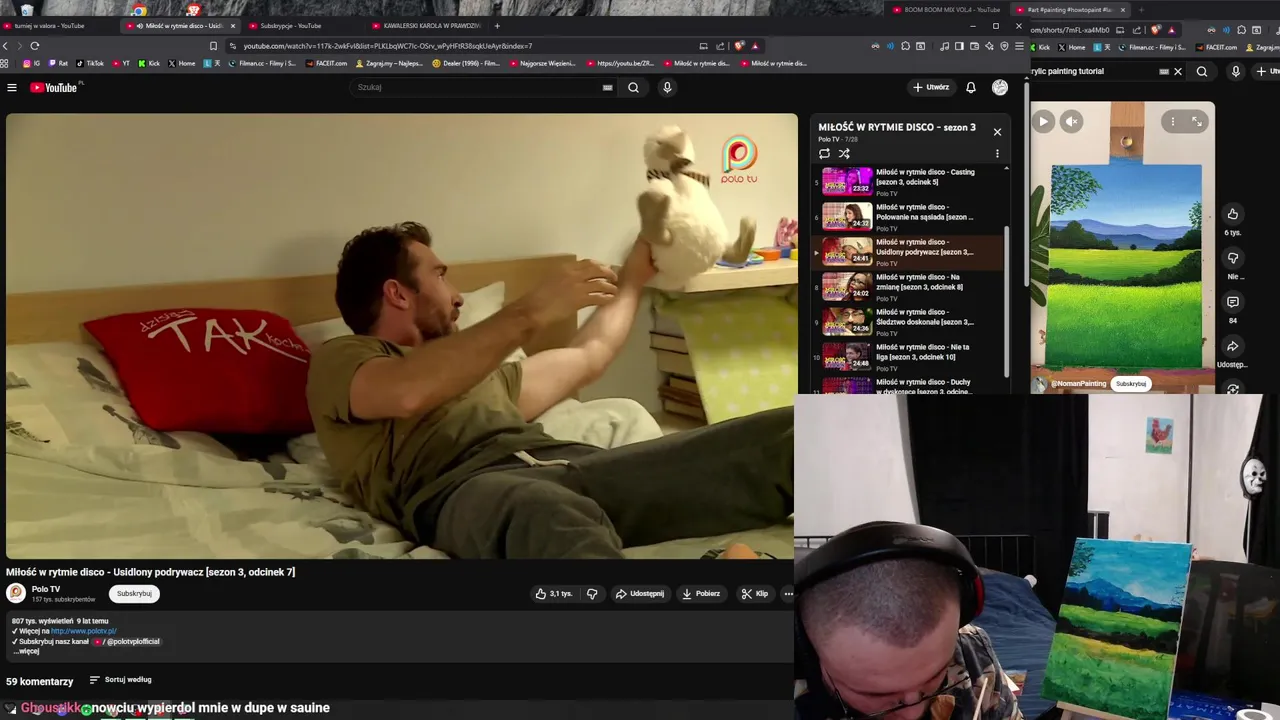Open the apps grid in bookmarks bar
Image resolution: width=1280 pixels, height=720 pixels.
(6, 64)
